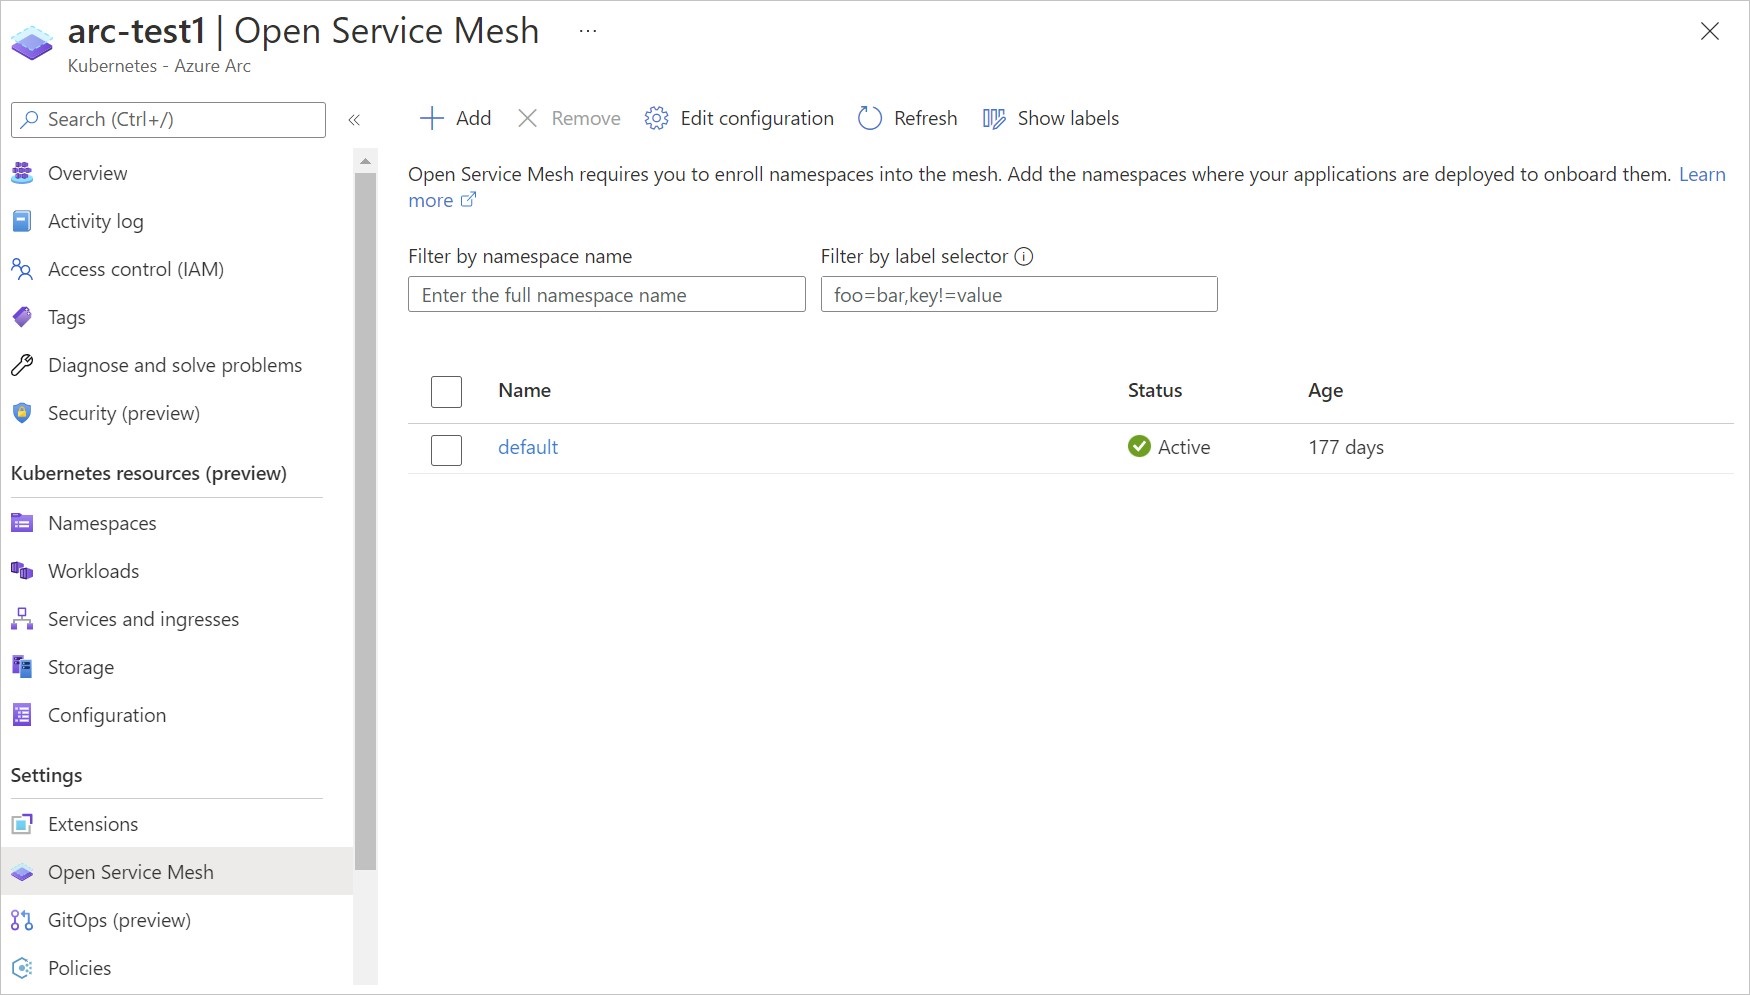The height and width of the screenshot is (995, 1750).
Task: Click the Tags icon in sidebar
Action: click(x=22, y=317)
